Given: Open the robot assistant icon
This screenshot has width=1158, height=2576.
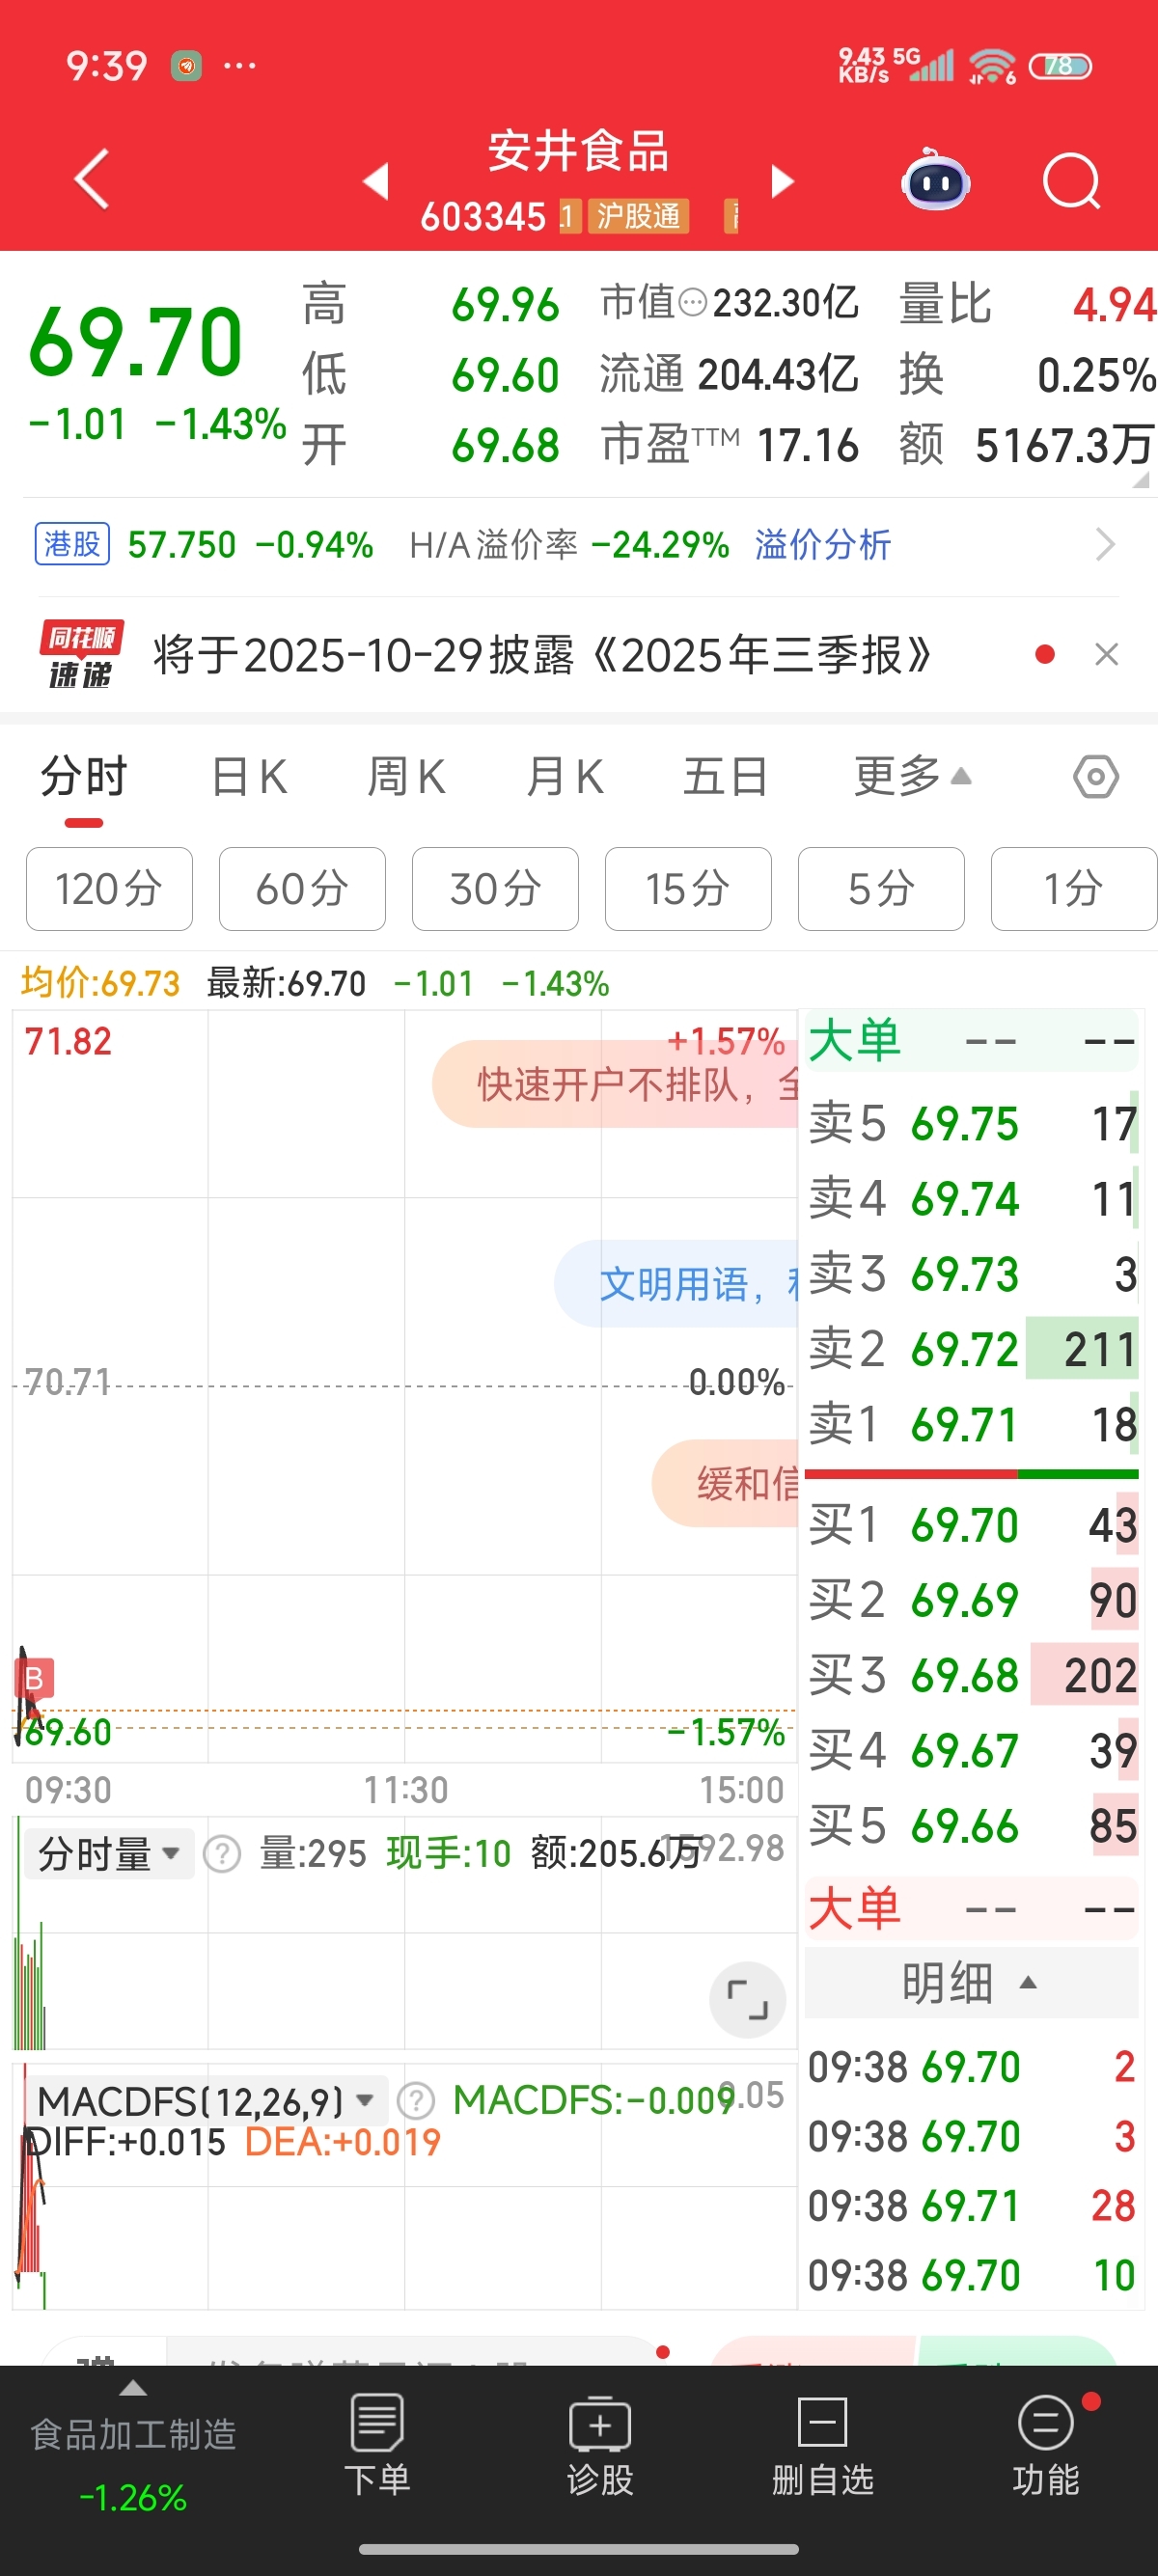Looking at the screenshot, I should pyautogui.click(x=936, y=181).
